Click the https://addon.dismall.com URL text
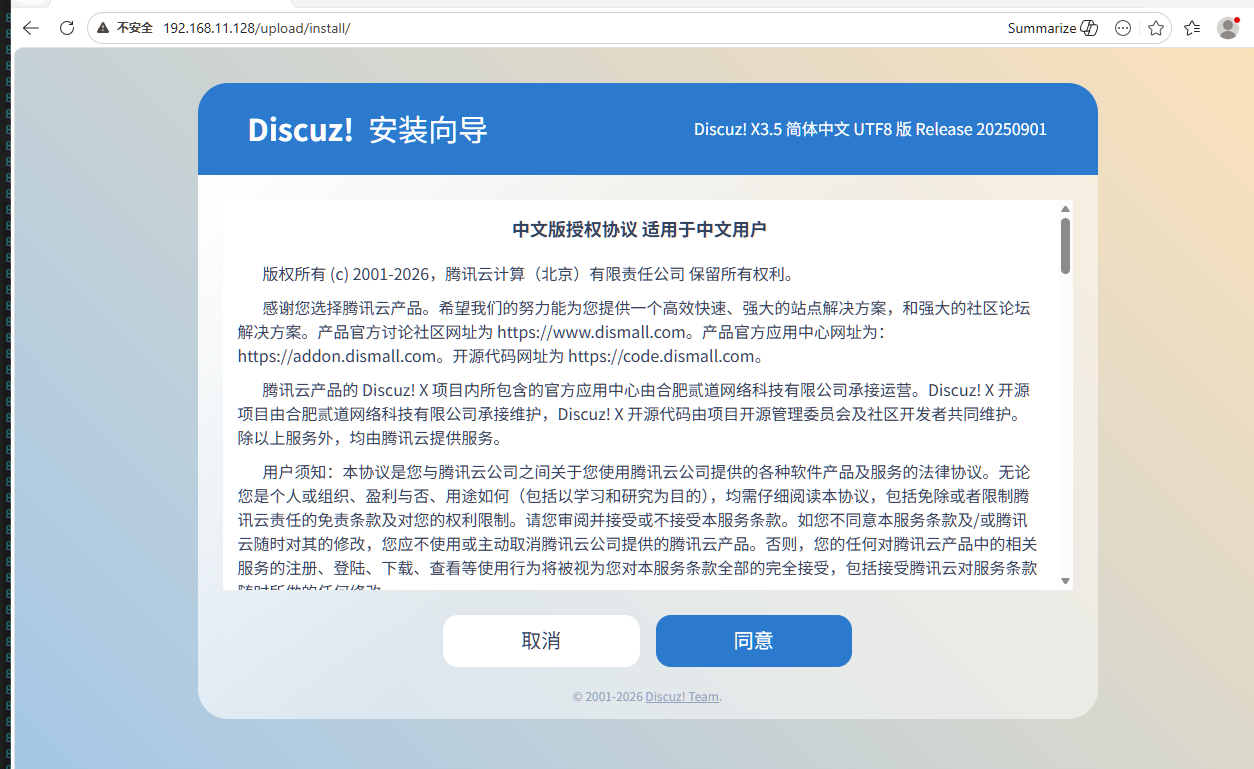 click(x=338, y=356)
